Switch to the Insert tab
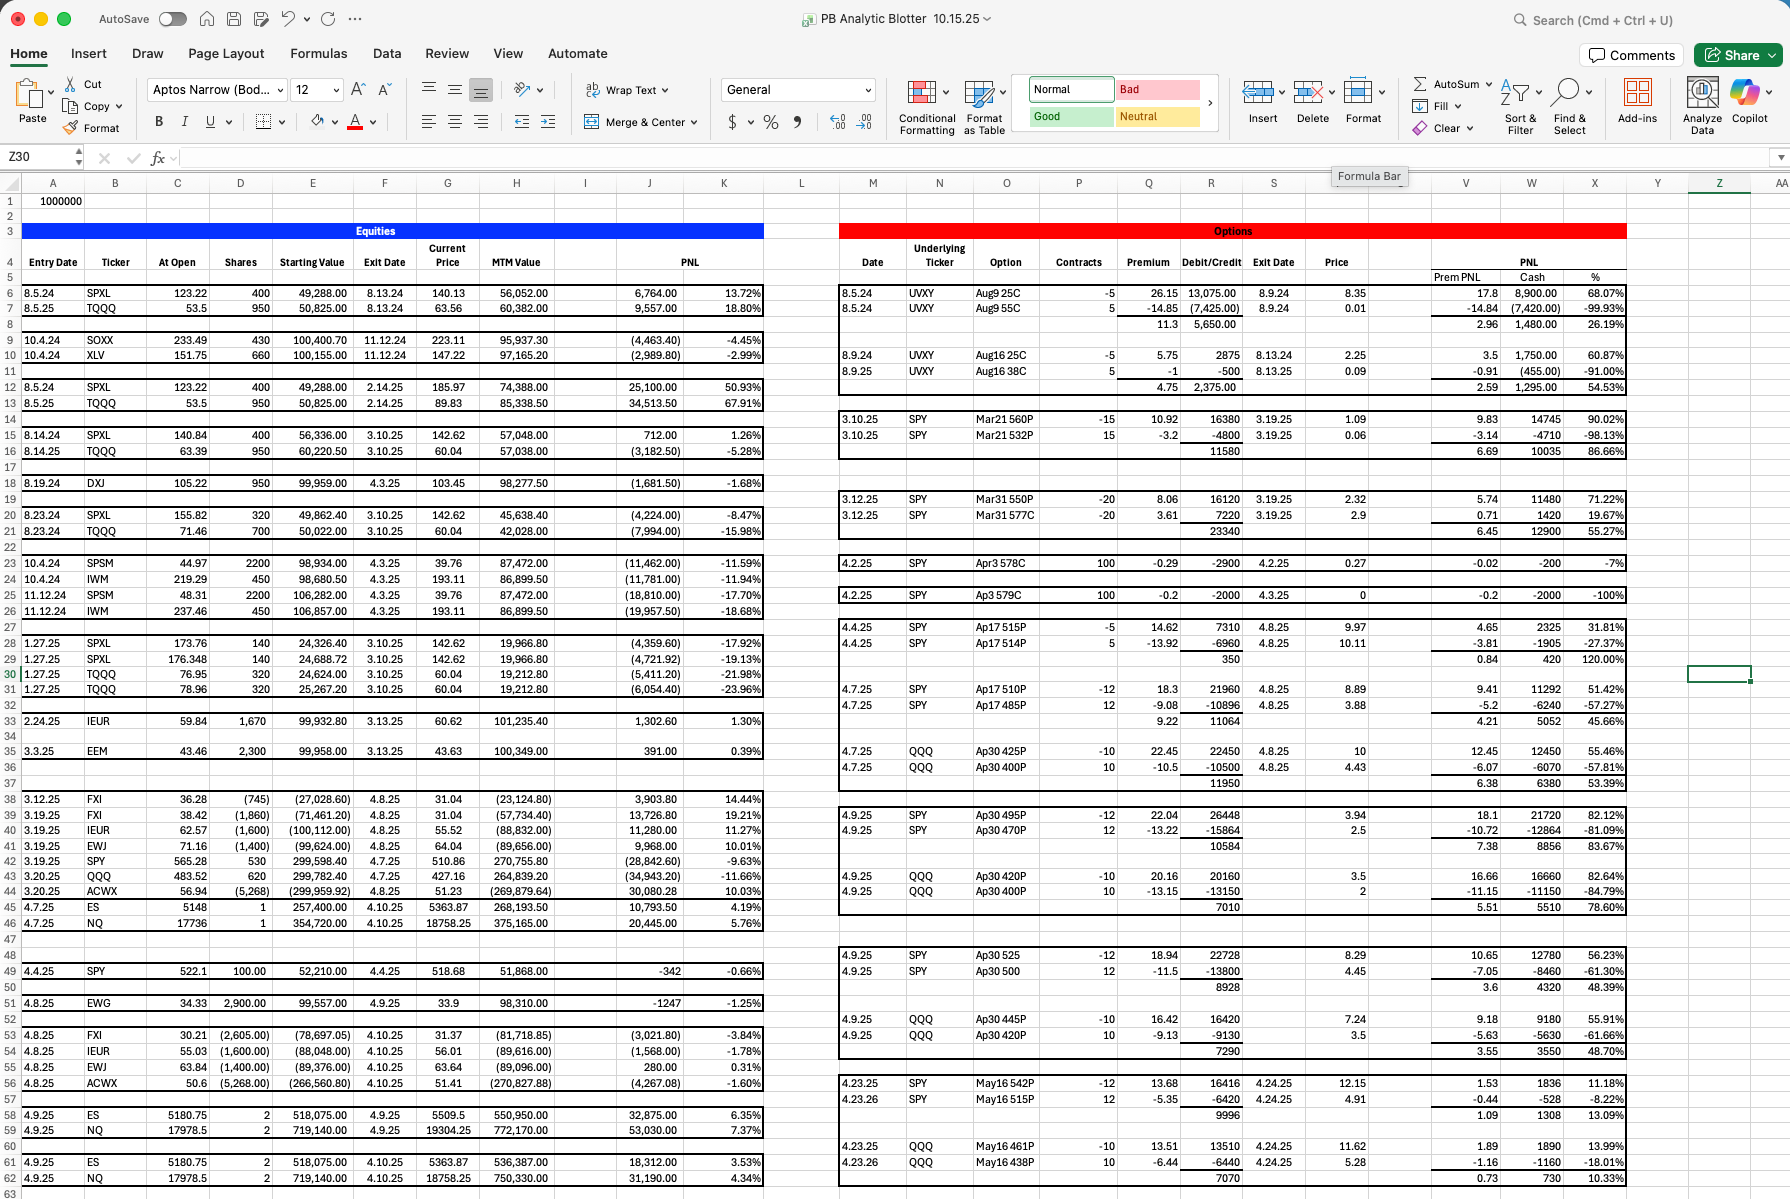The width and height of the screenshot is (1790, 1199). (x=89, y=54)
